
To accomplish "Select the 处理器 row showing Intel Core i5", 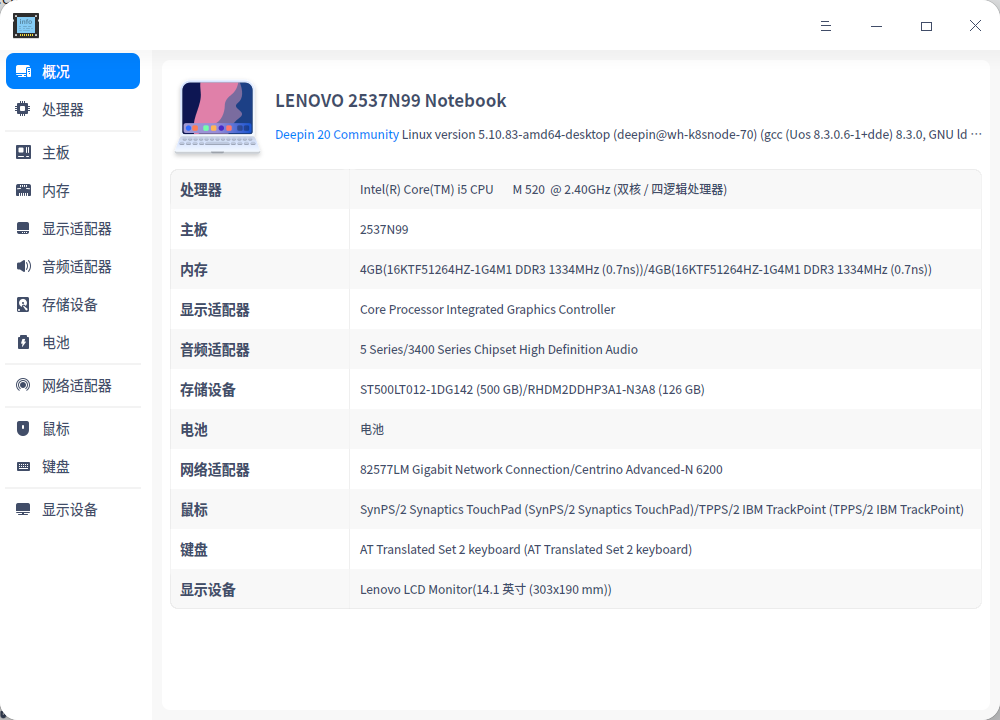I will (x=575, y=189).
